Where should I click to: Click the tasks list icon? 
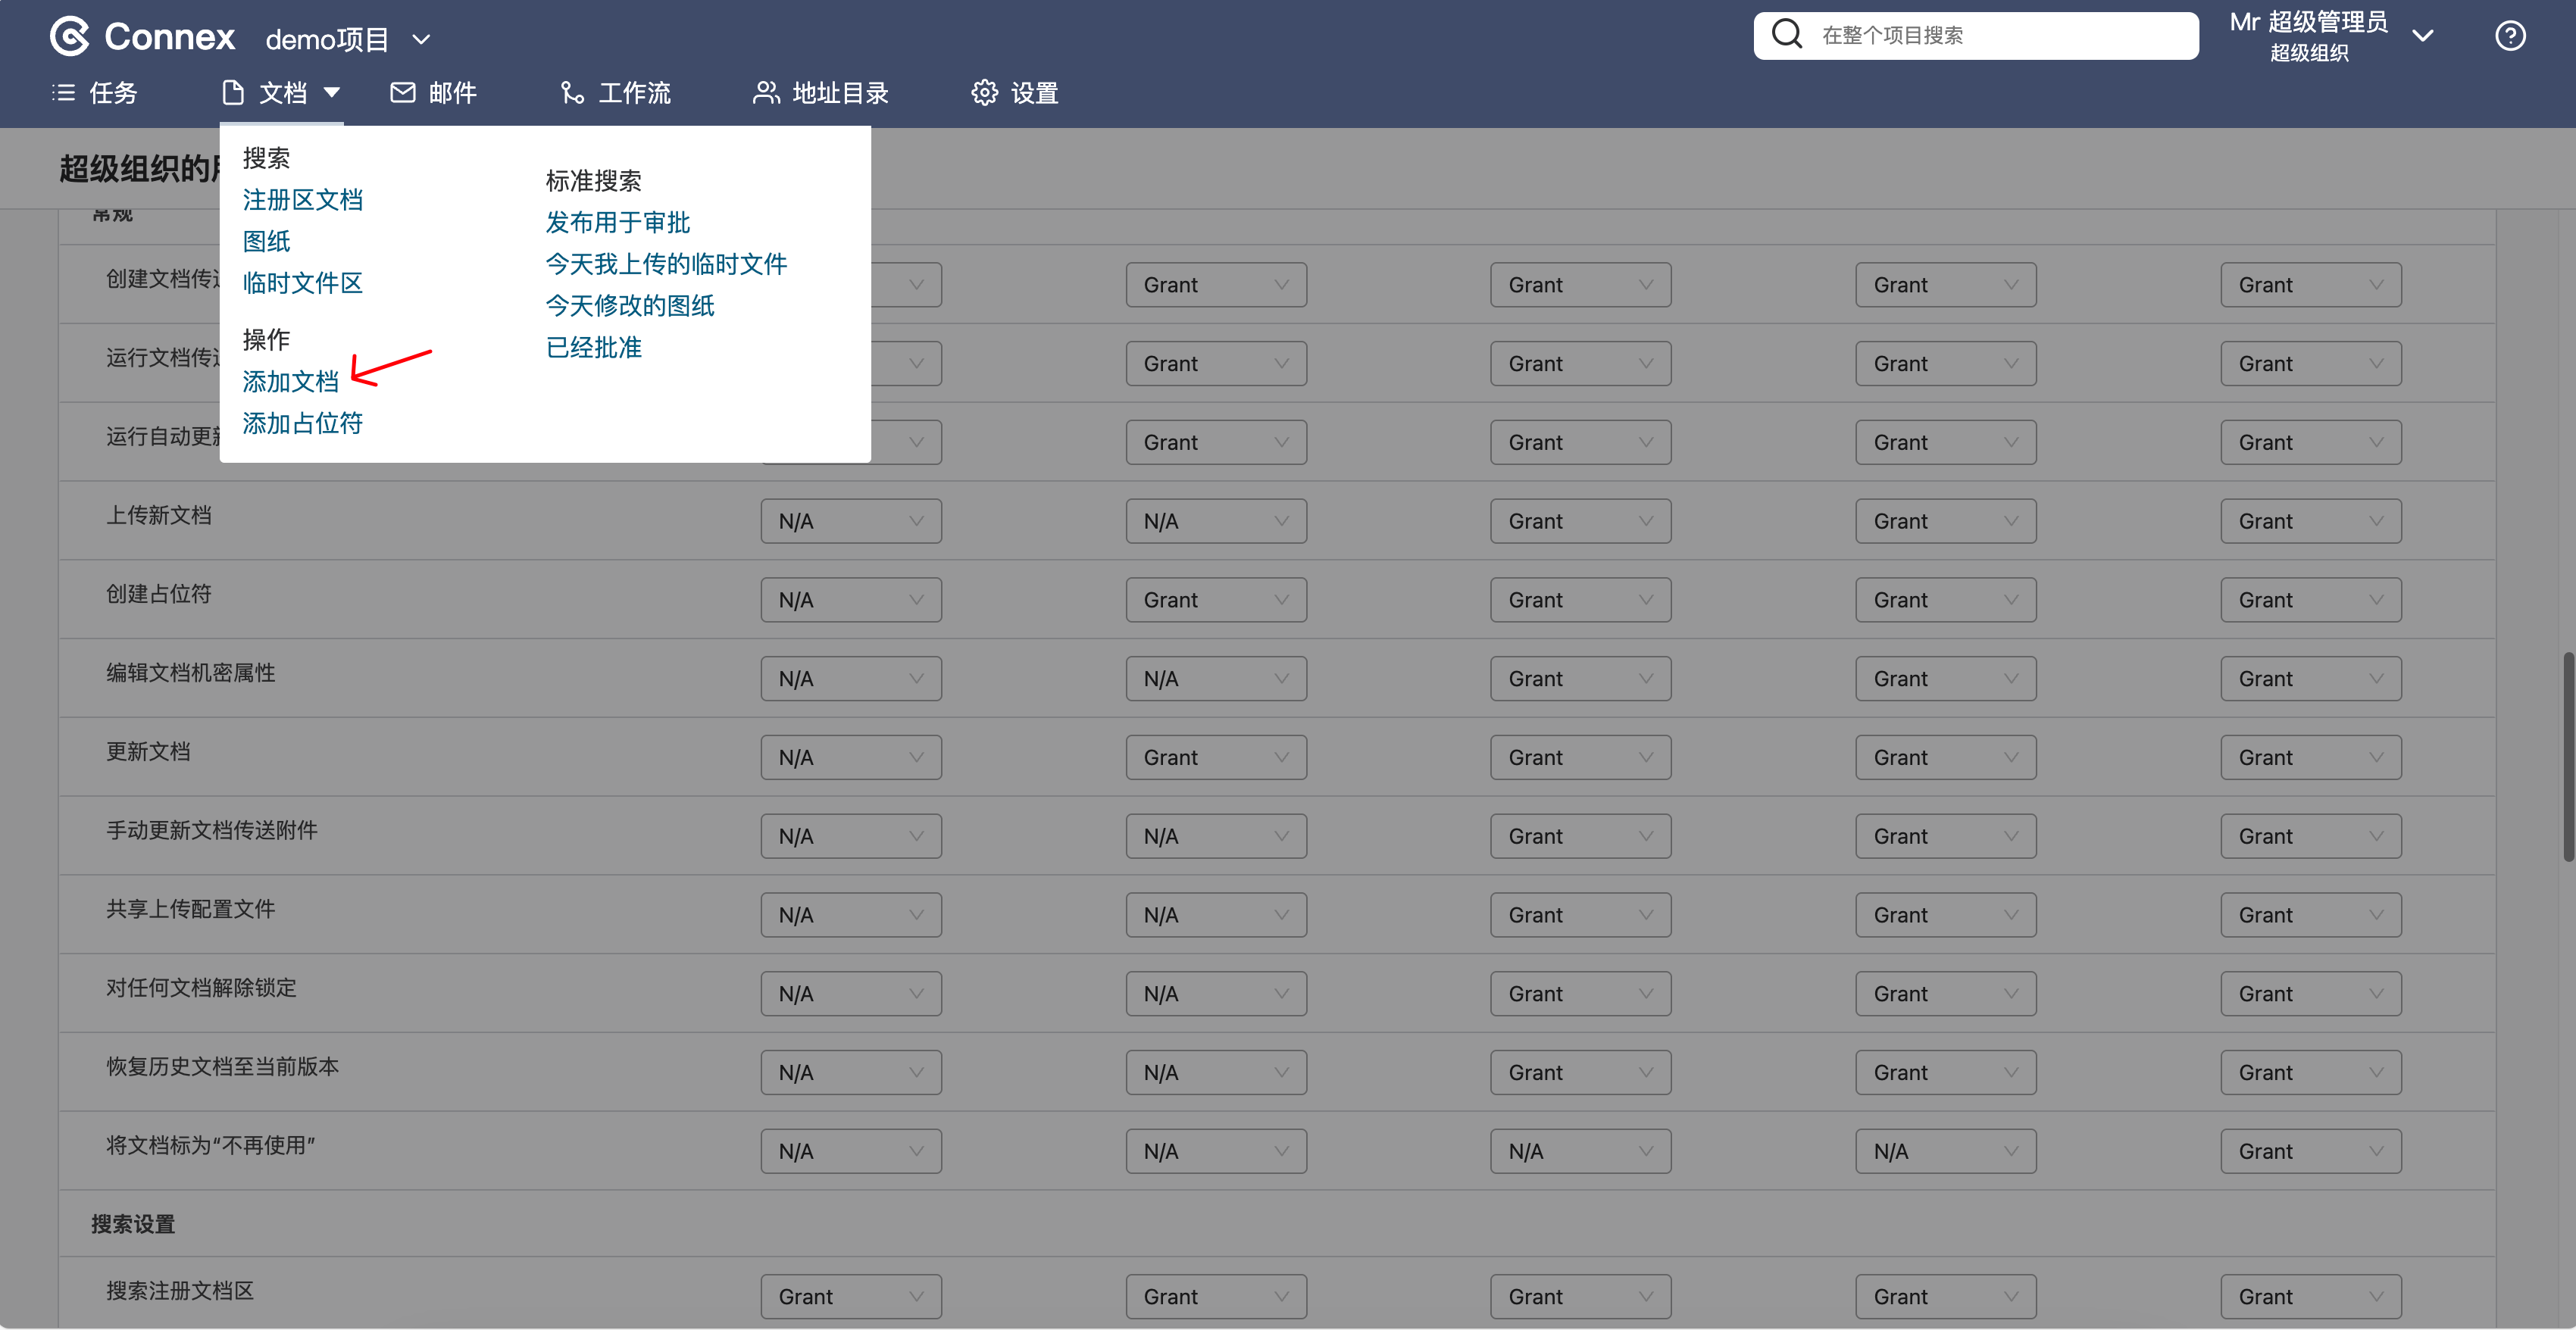point(63,93)
